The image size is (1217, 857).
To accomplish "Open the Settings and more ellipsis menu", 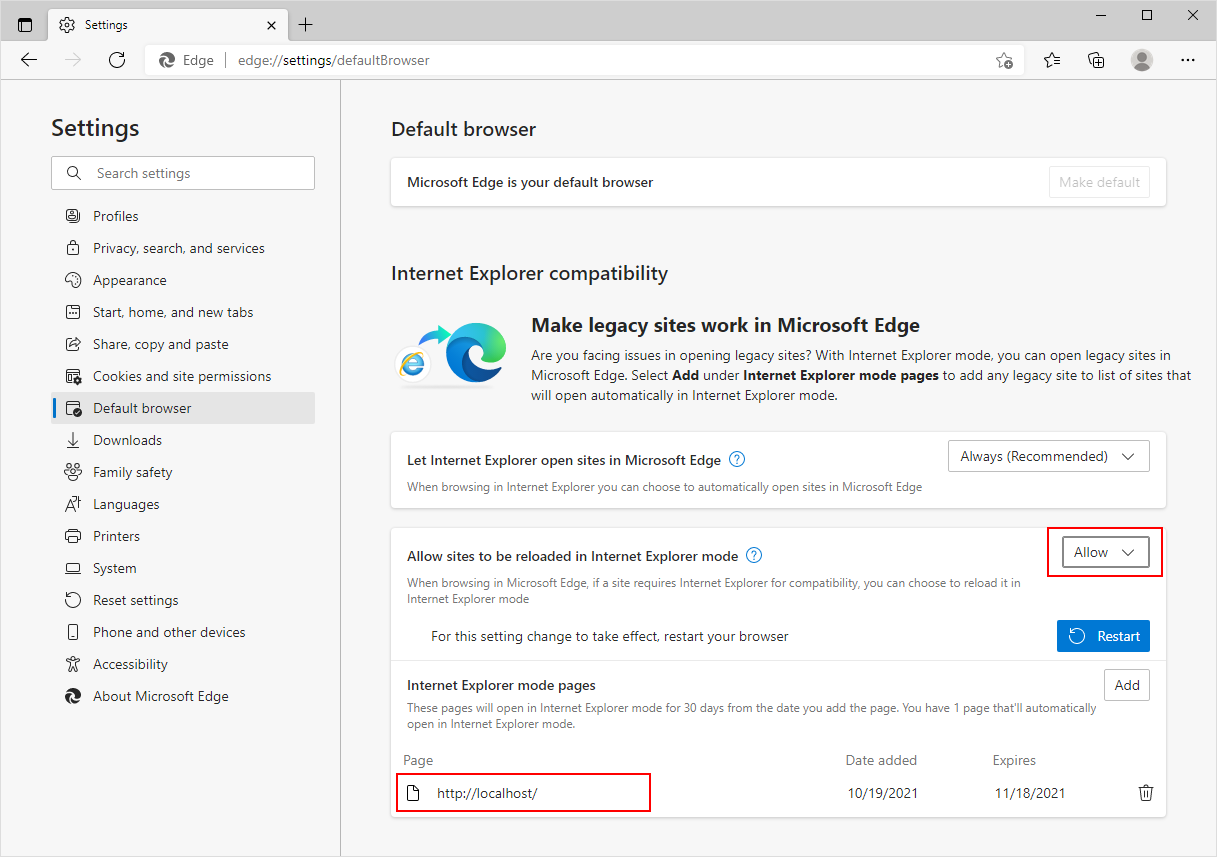I will (x=1187, y=60).
